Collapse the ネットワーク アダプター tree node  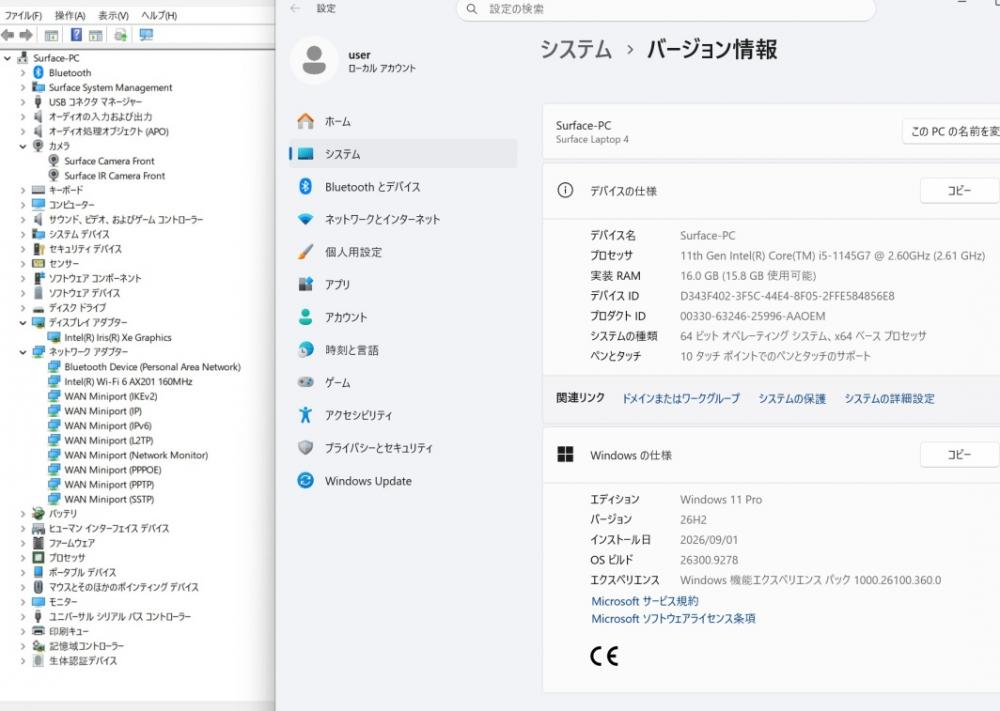tap(23, 351)
